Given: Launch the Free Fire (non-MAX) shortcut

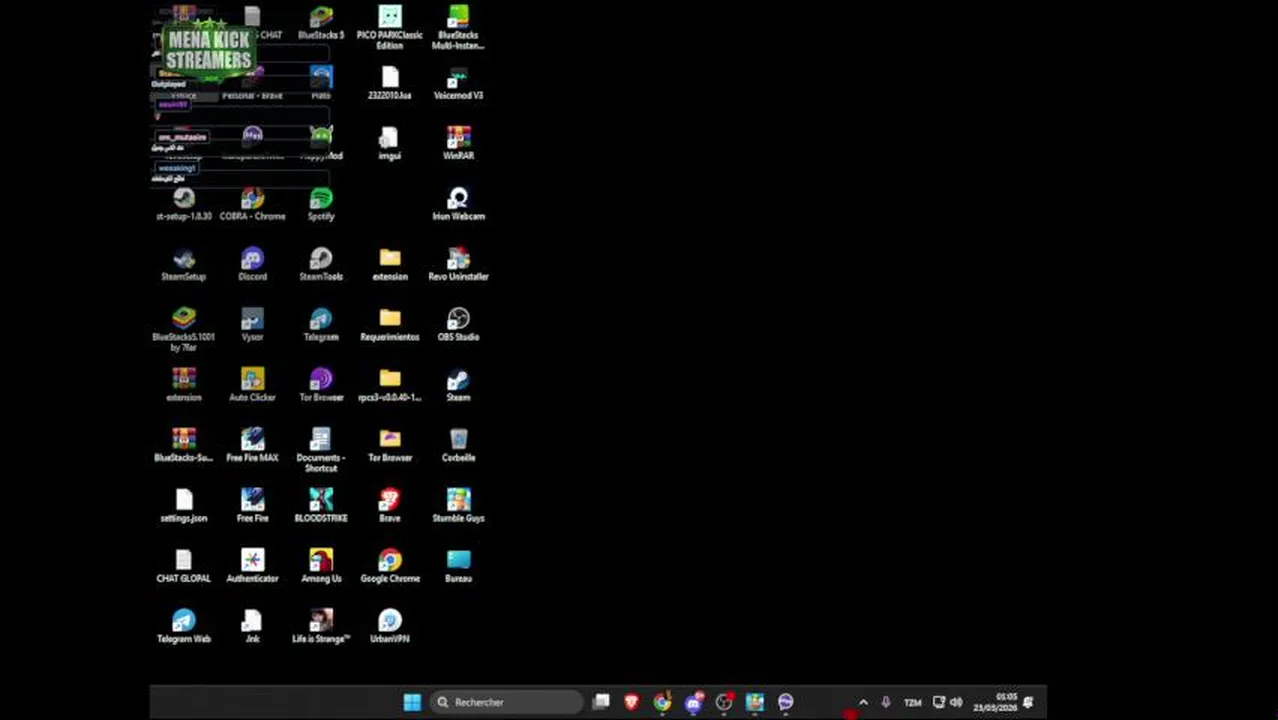Looking at the screenshot, I should [x=252, y=506].
